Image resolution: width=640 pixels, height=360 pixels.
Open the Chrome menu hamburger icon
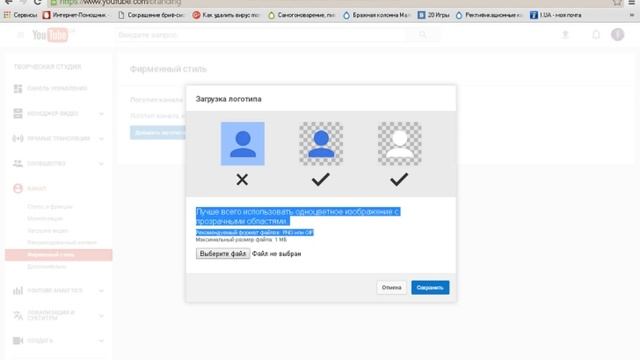632,2
